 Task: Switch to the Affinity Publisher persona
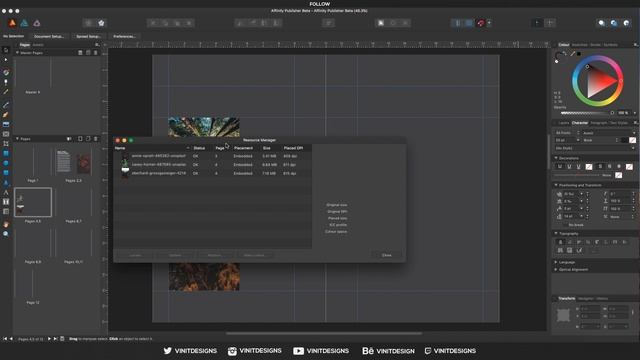(x=12, y=23)
